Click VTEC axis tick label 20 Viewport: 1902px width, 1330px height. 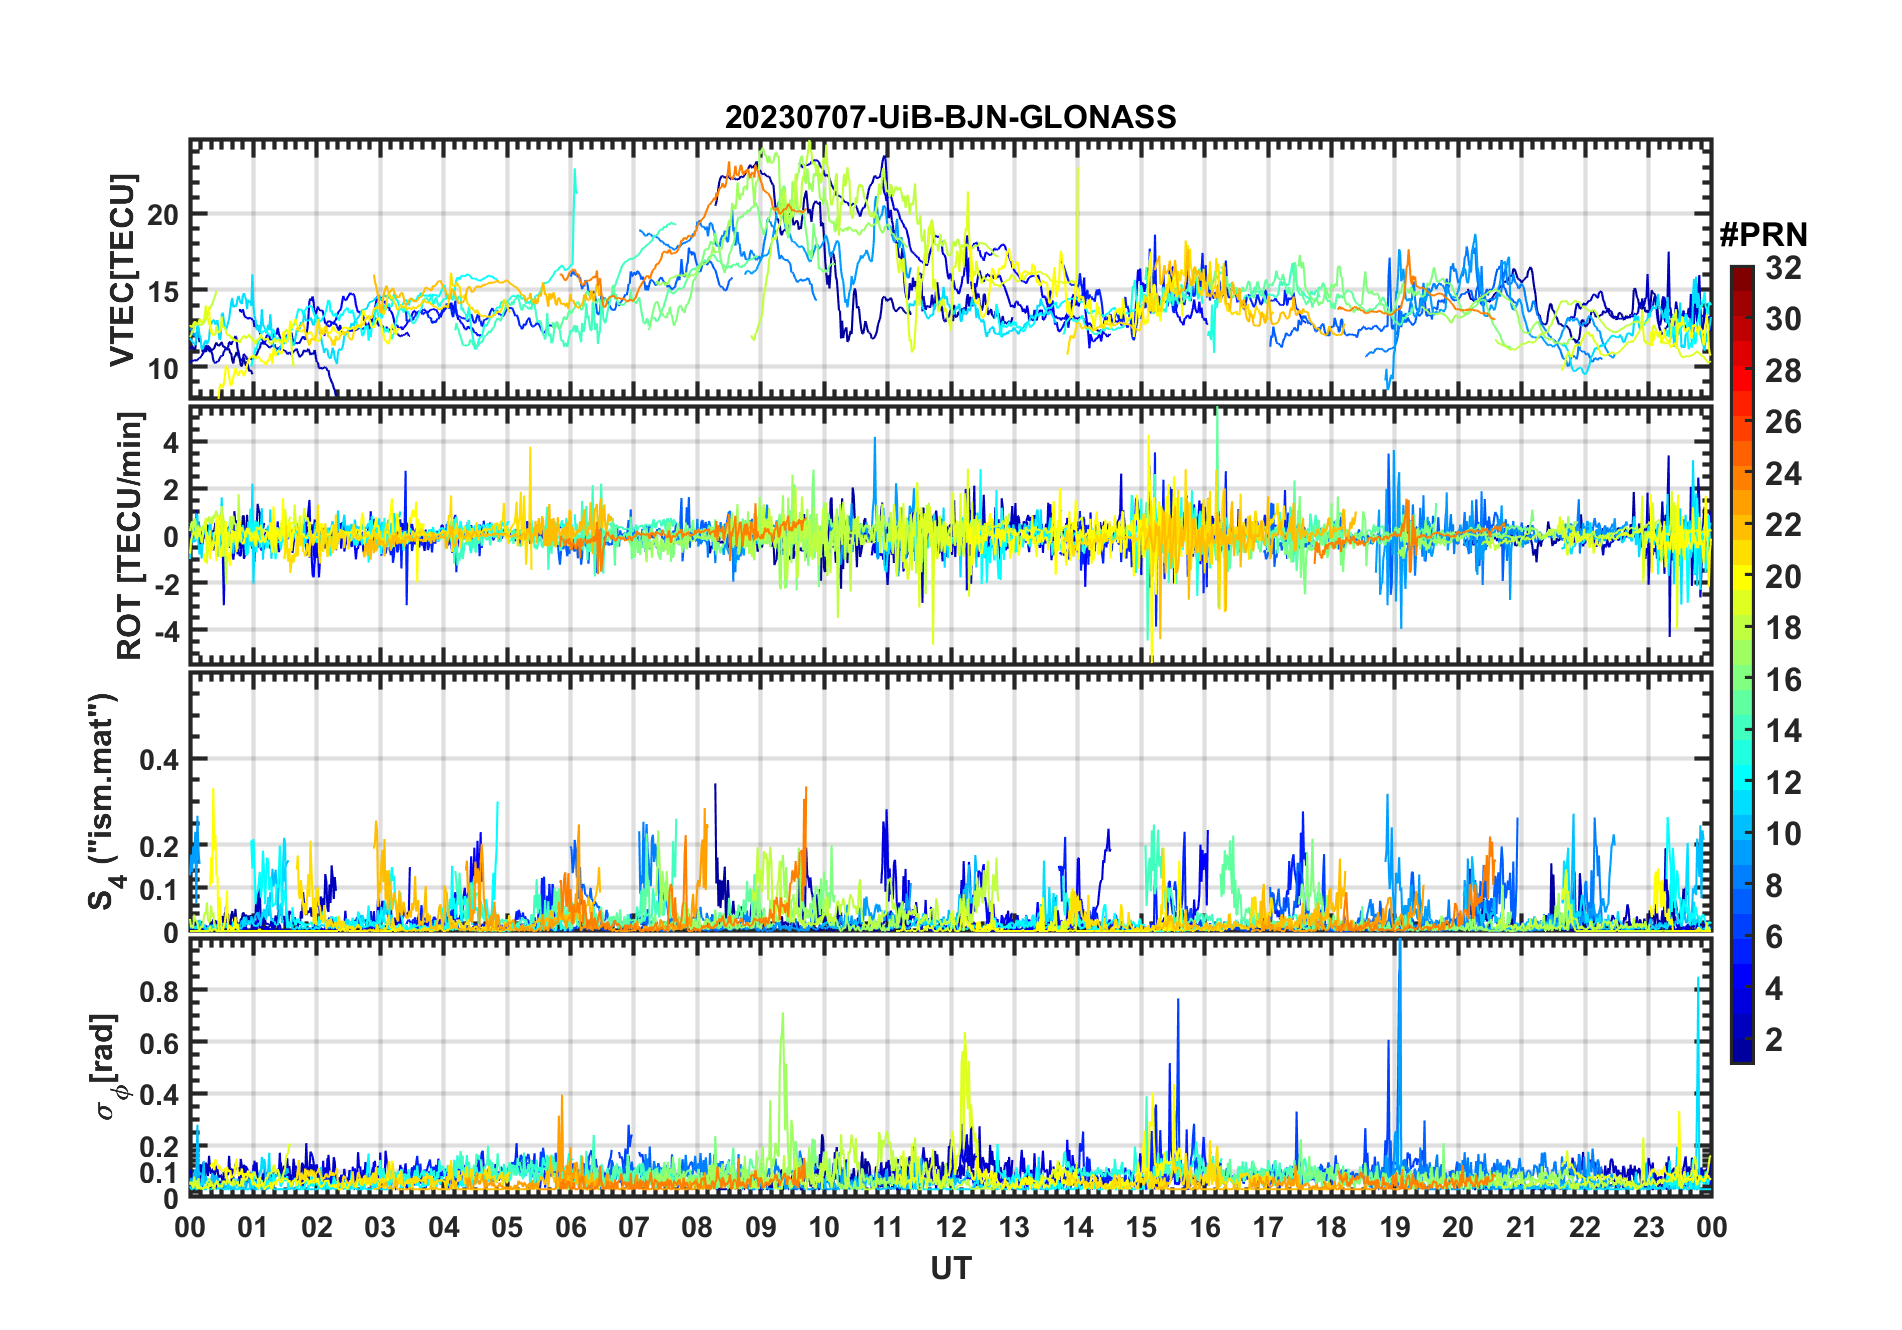click(163, 214)
